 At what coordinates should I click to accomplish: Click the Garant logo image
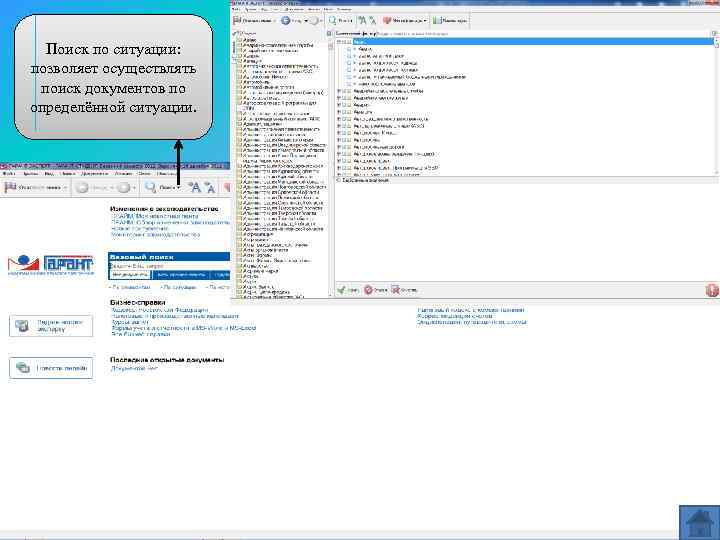pyautogui.click(x=51, y=264)
